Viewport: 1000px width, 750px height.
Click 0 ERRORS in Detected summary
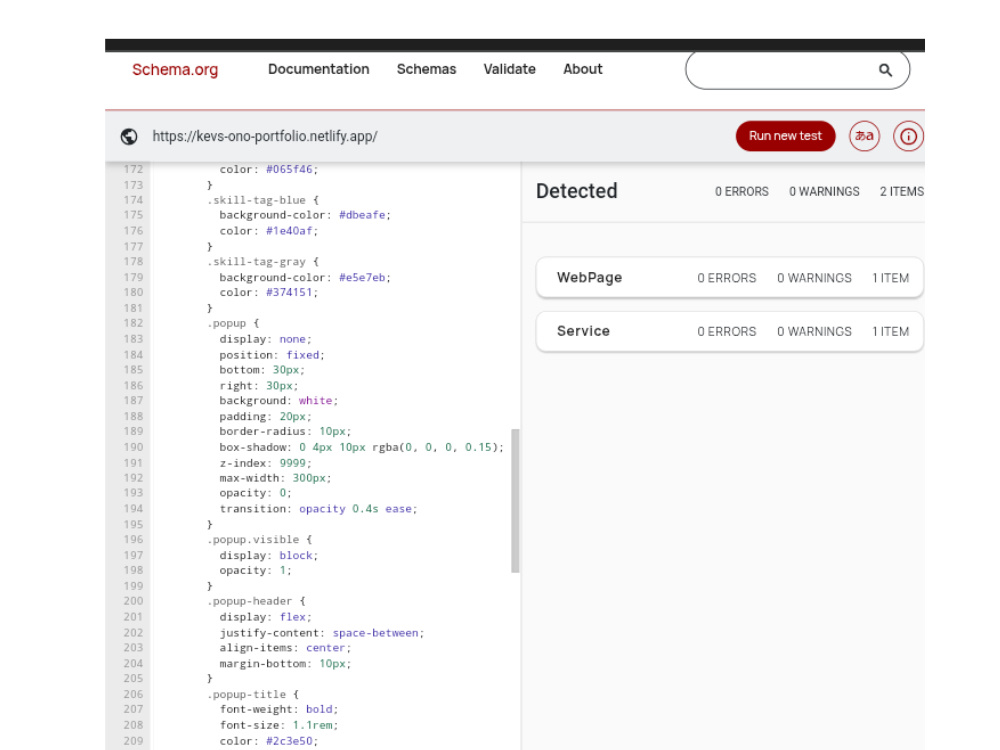pyautogui.click(x=742, y=191)
